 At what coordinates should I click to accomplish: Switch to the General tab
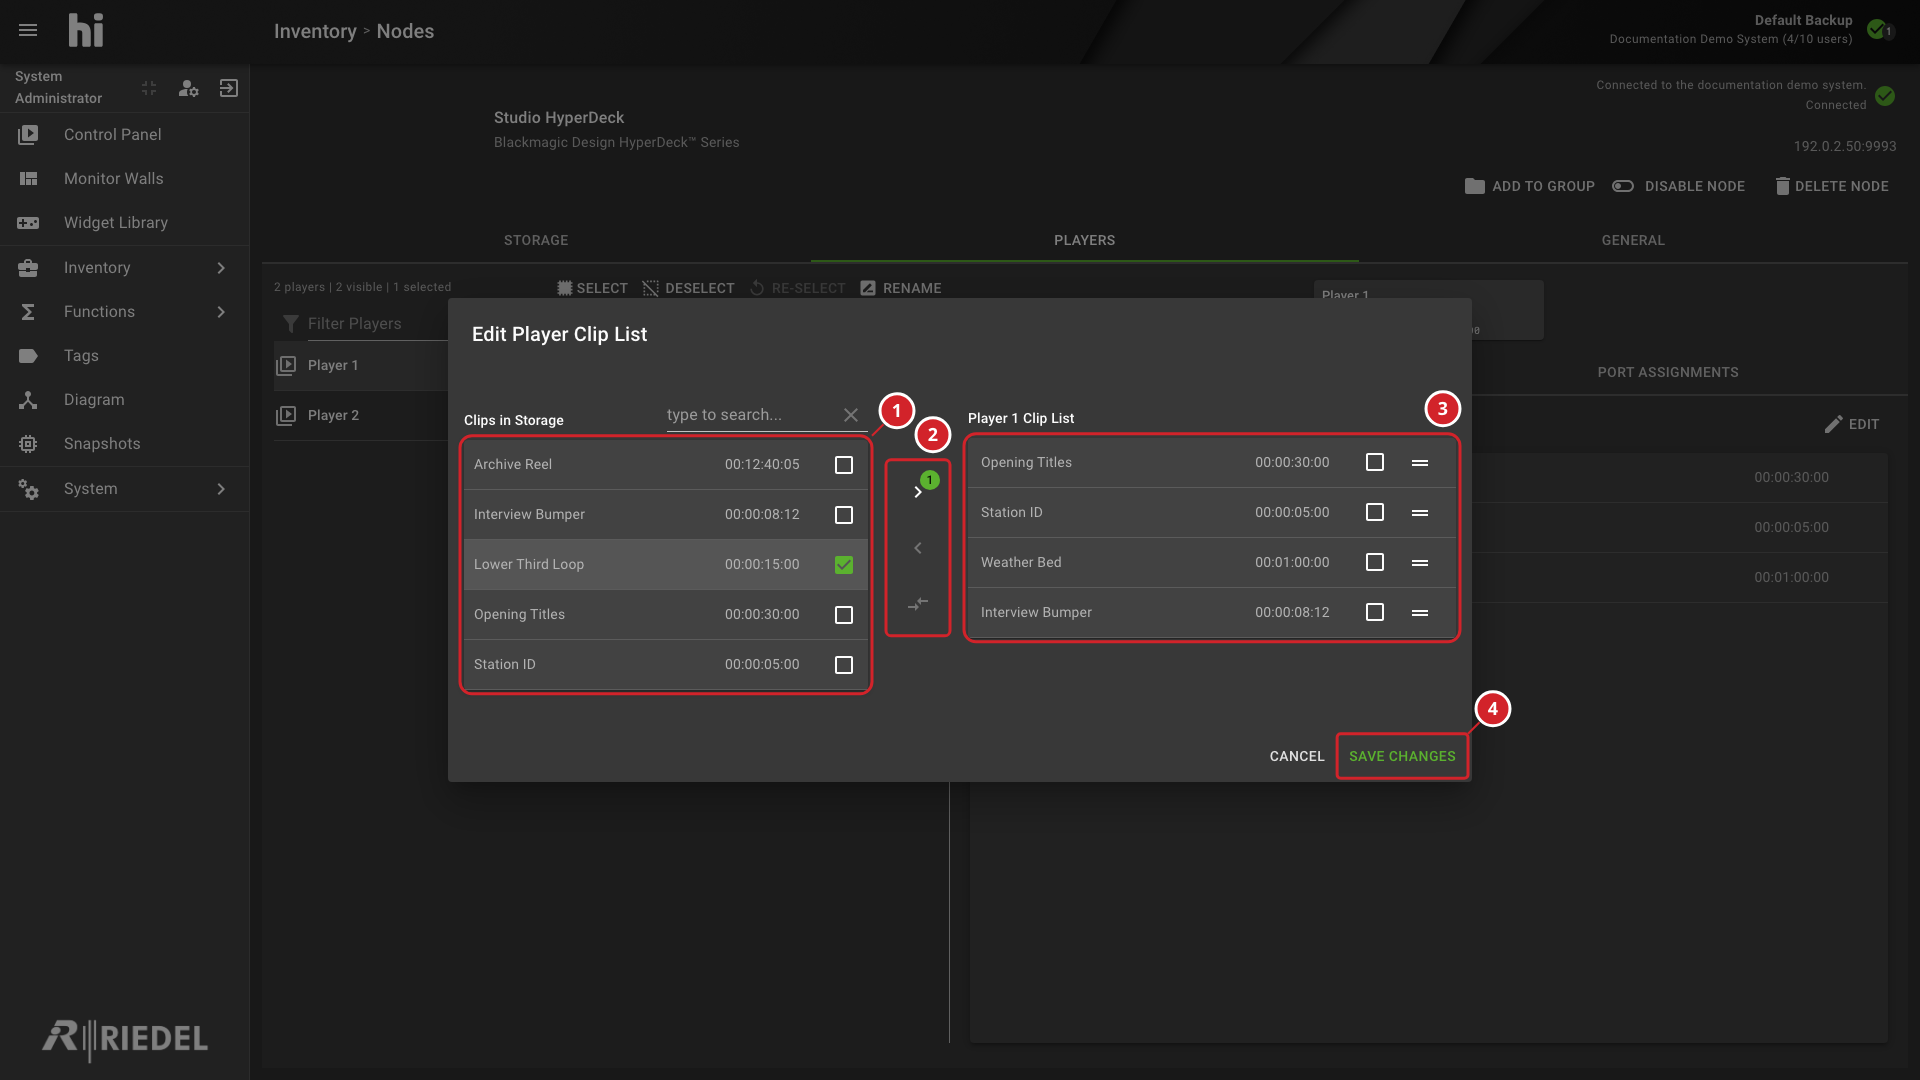[1633, 240]
